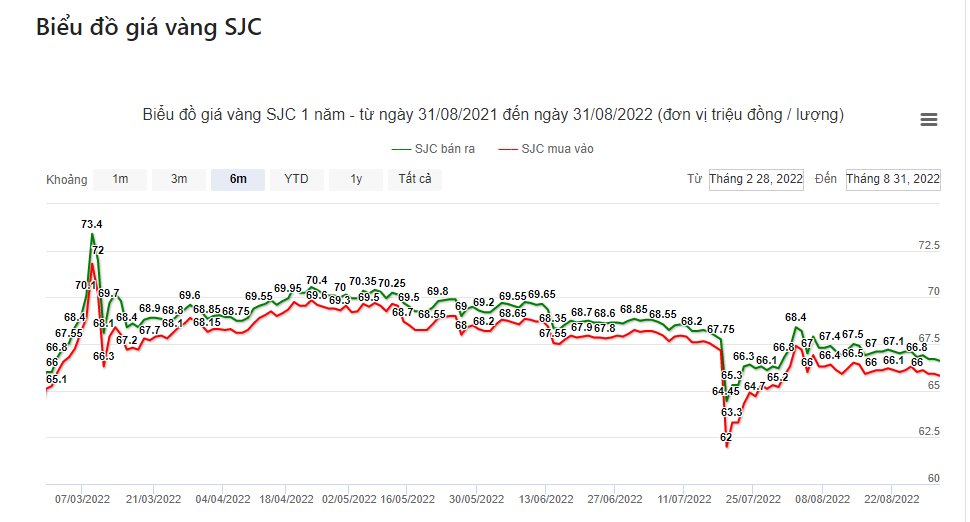This screenshot has width=970, height=522.
Task: Click the 73.4 peak data label
Action: [x=92, y=225]
